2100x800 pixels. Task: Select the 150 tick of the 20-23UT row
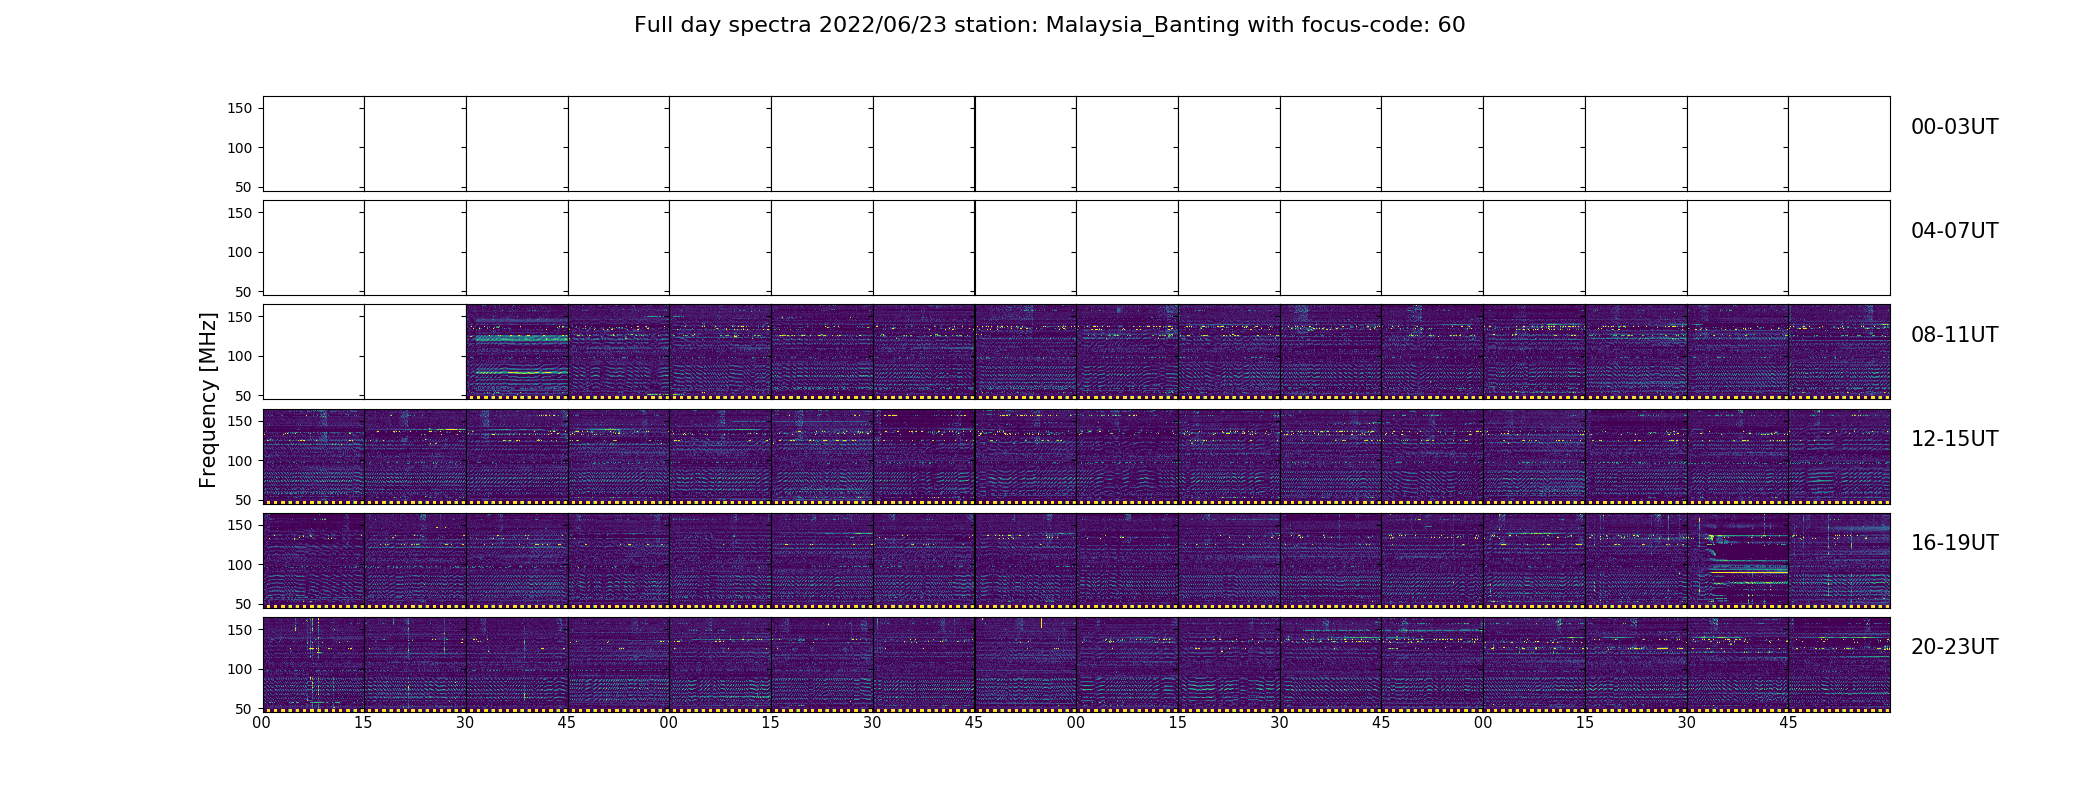pyautogui.click(x=241, y=629)
